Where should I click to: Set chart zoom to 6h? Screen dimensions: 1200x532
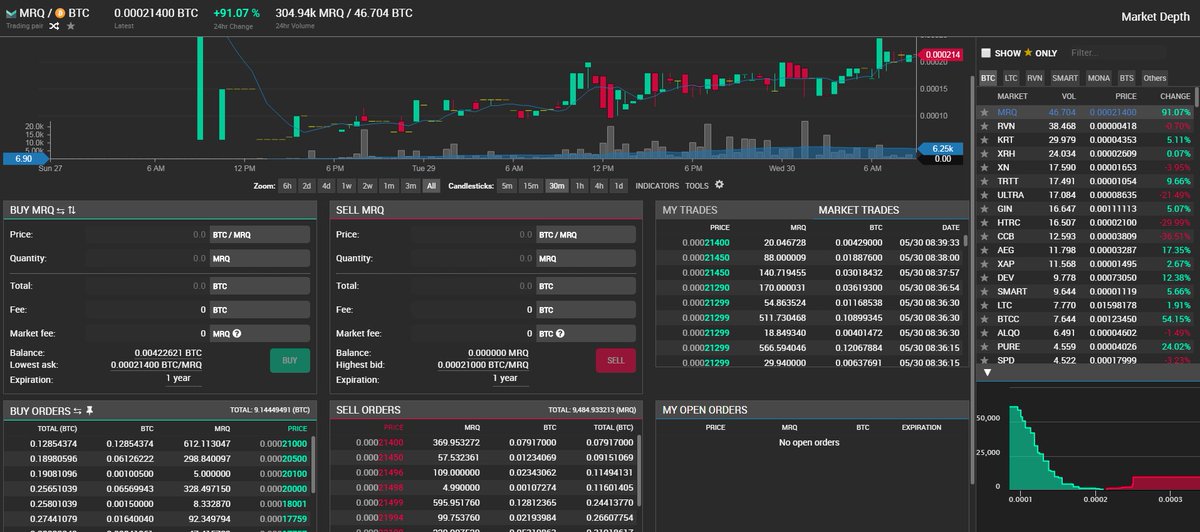coord(287,185)
